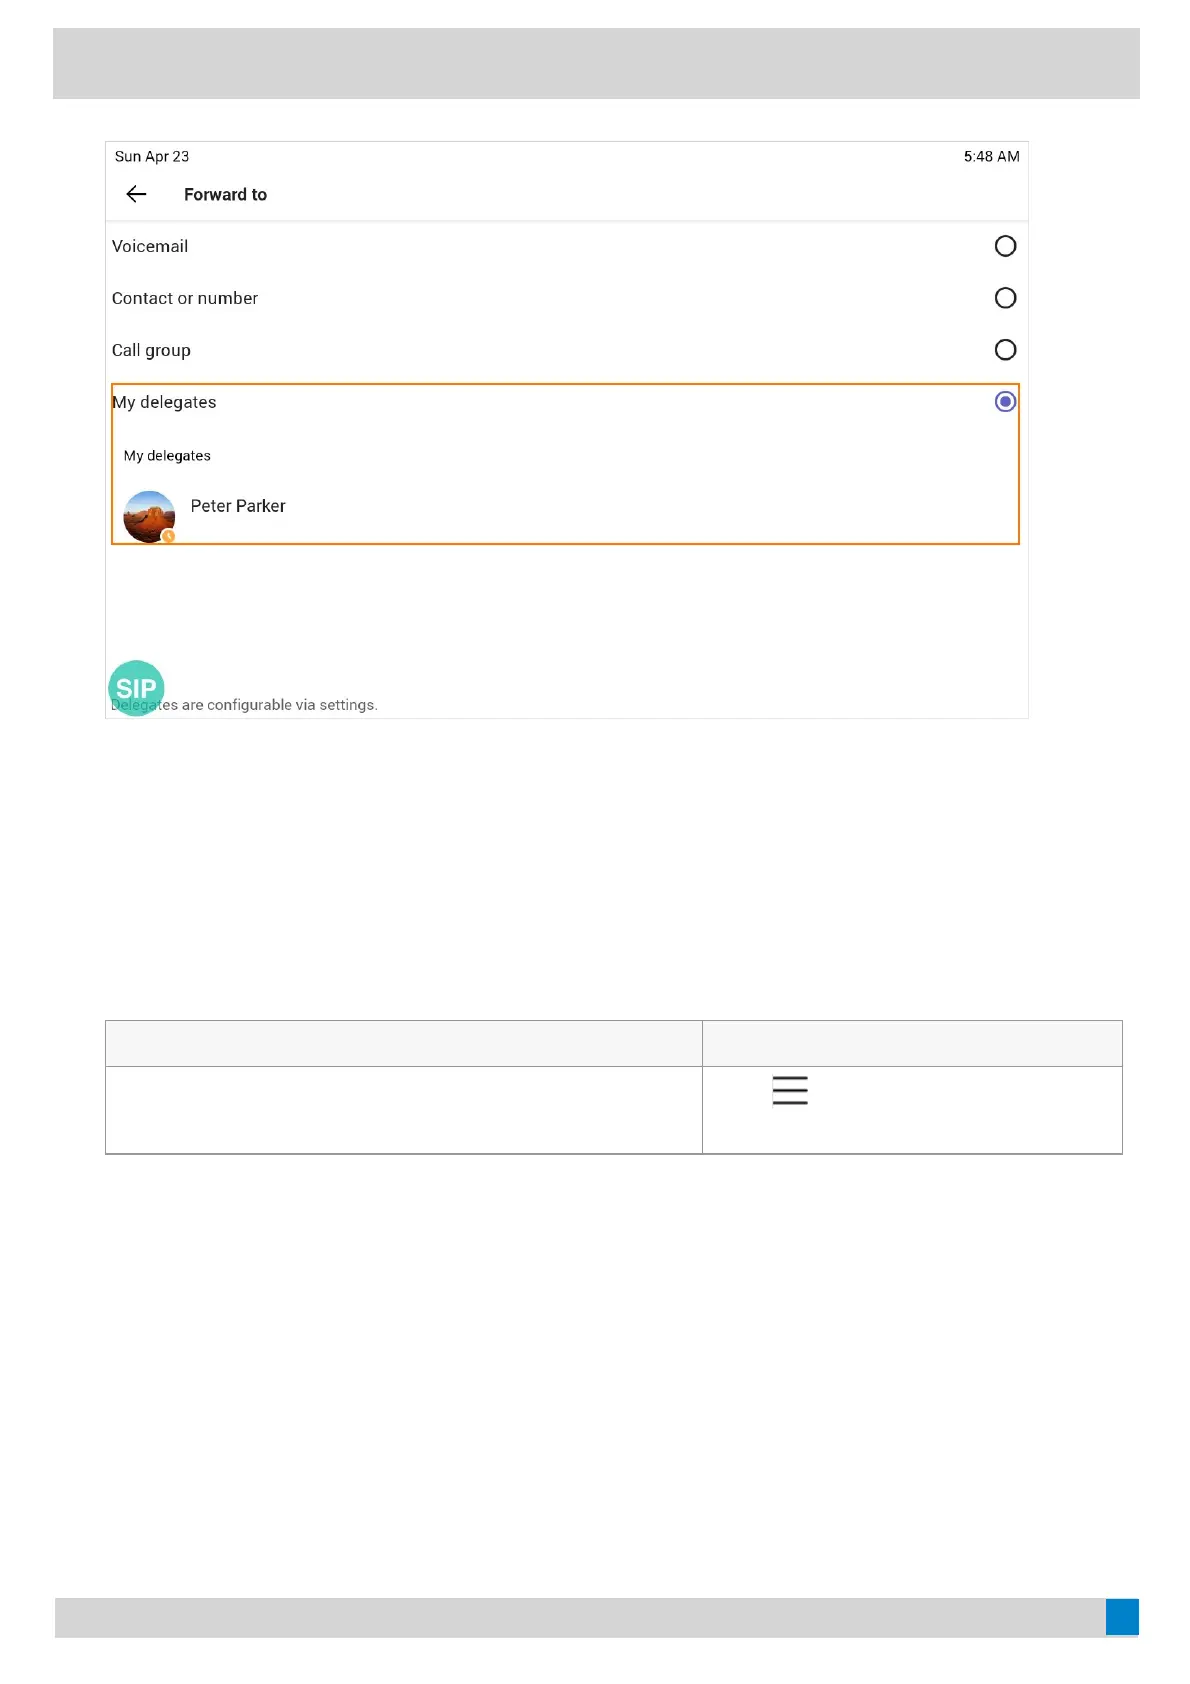Select the Voicemail radio button

click(1005, 246)
